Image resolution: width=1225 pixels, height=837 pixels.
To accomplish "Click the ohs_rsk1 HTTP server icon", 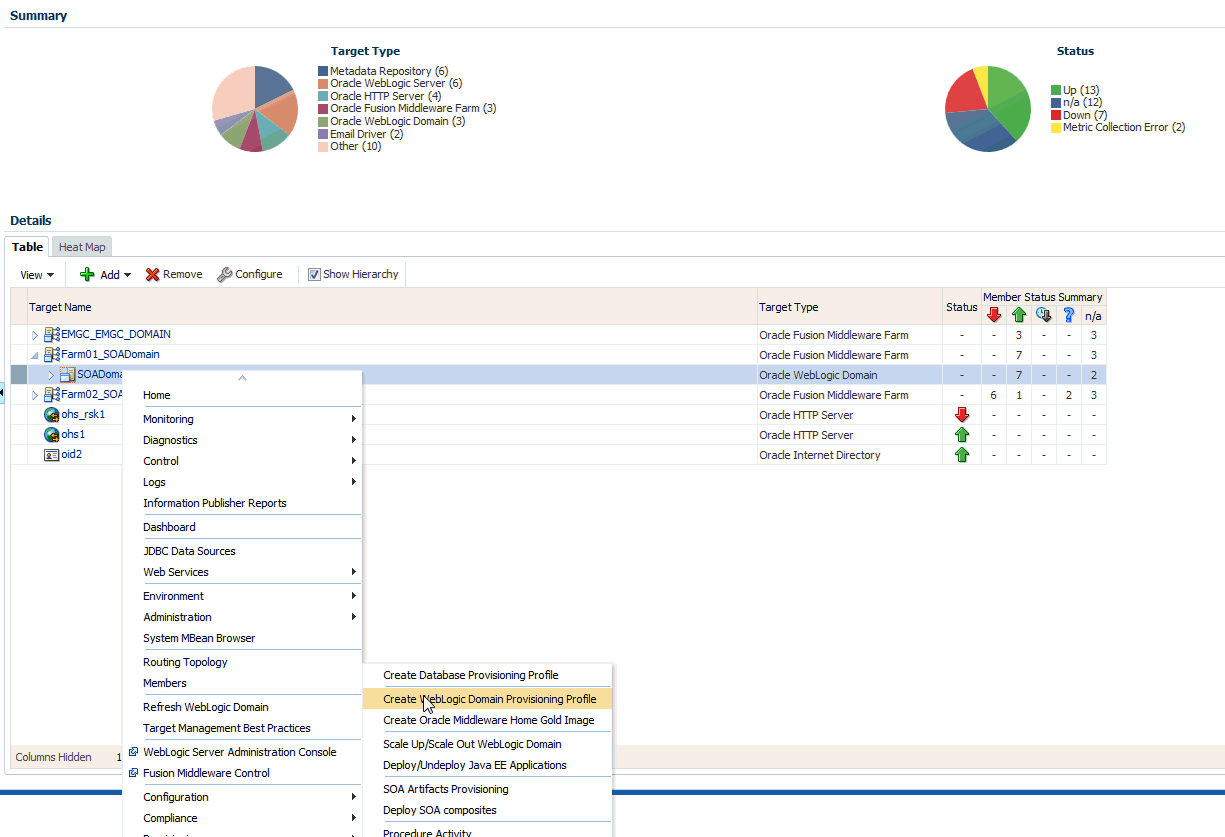I will pos(52,415).
